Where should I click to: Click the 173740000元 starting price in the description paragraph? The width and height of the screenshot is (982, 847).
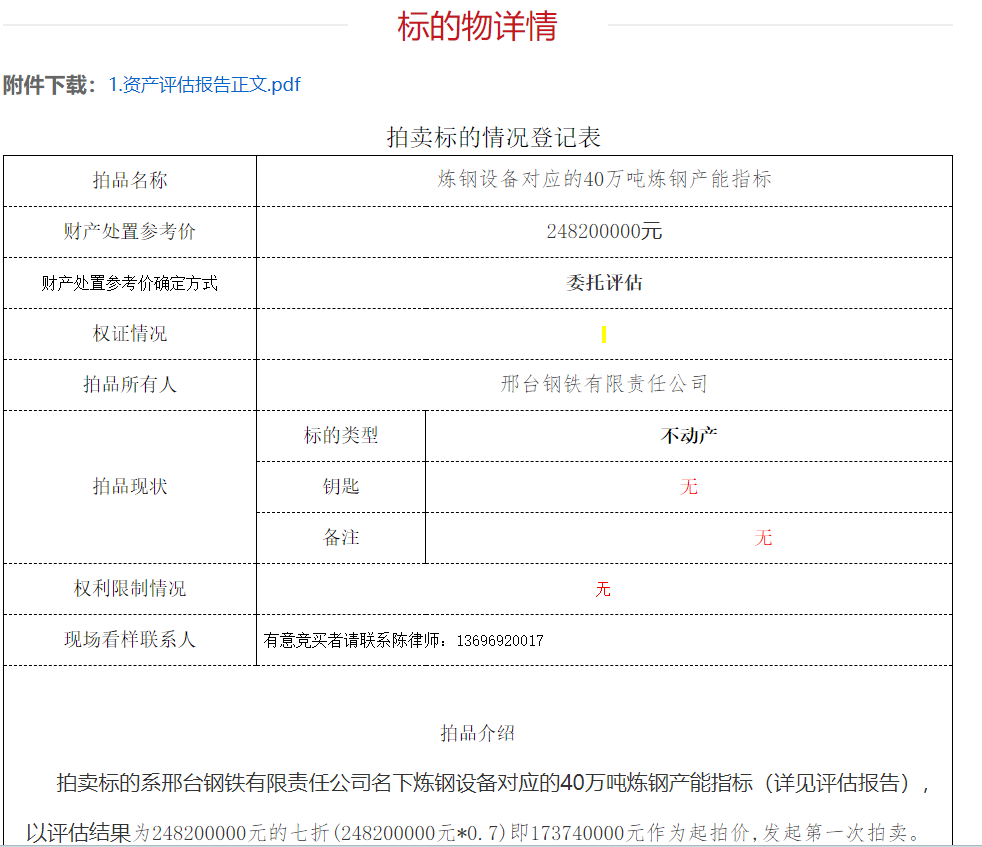(x=585, y=833)
